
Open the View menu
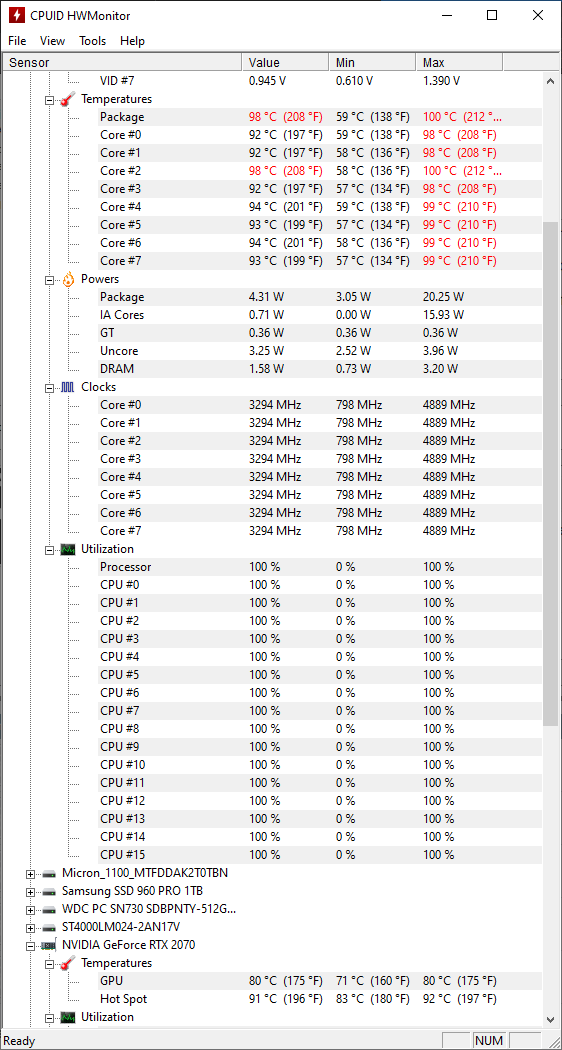tap(52, 41)
